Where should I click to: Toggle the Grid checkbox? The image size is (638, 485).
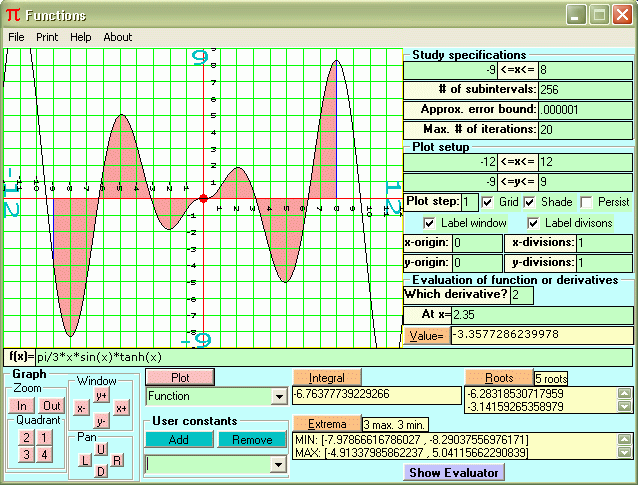pos(487,202)
